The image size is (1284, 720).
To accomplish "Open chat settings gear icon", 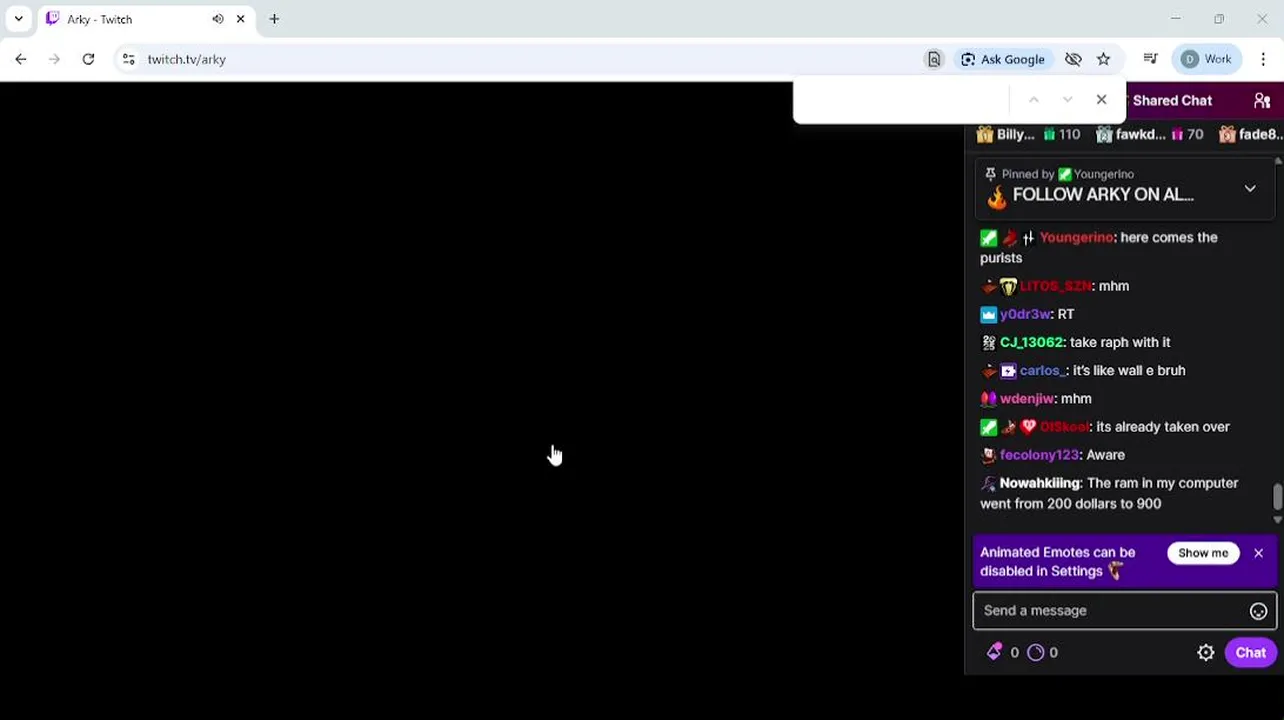I will (1206, 653).
